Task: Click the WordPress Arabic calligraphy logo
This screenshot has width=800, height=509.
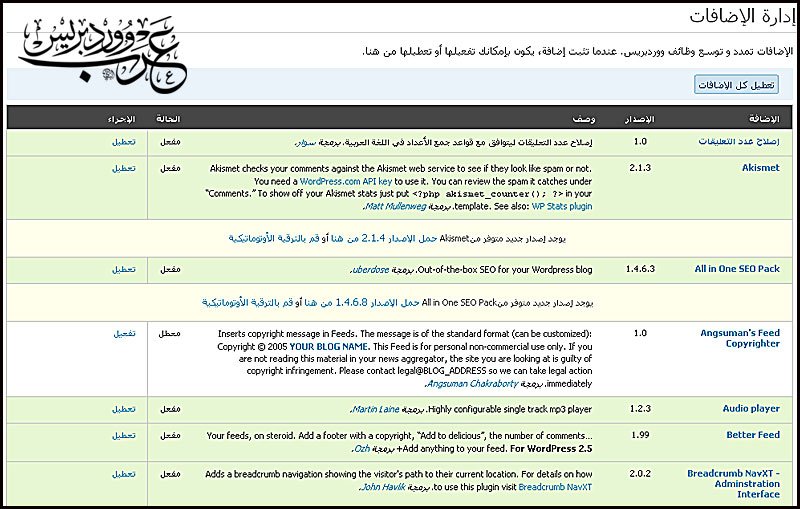Action: coord(104,54)
